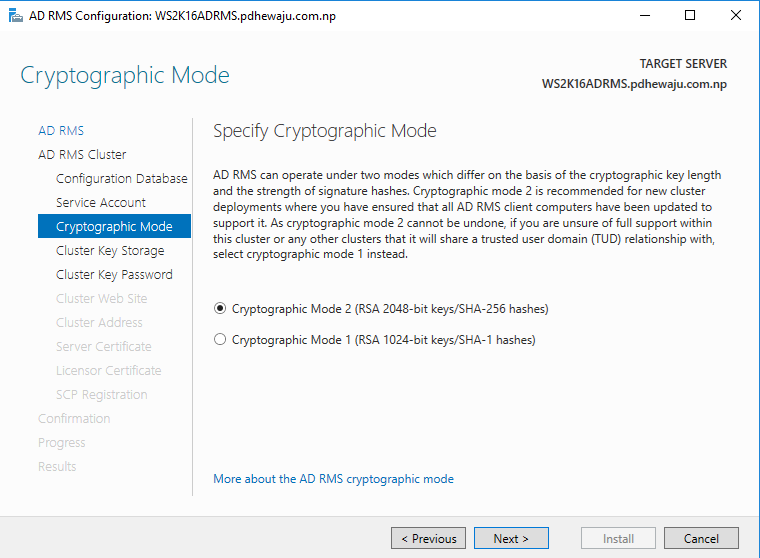
Task: Click the greyed-out Install button
Action: click(618, 538)
